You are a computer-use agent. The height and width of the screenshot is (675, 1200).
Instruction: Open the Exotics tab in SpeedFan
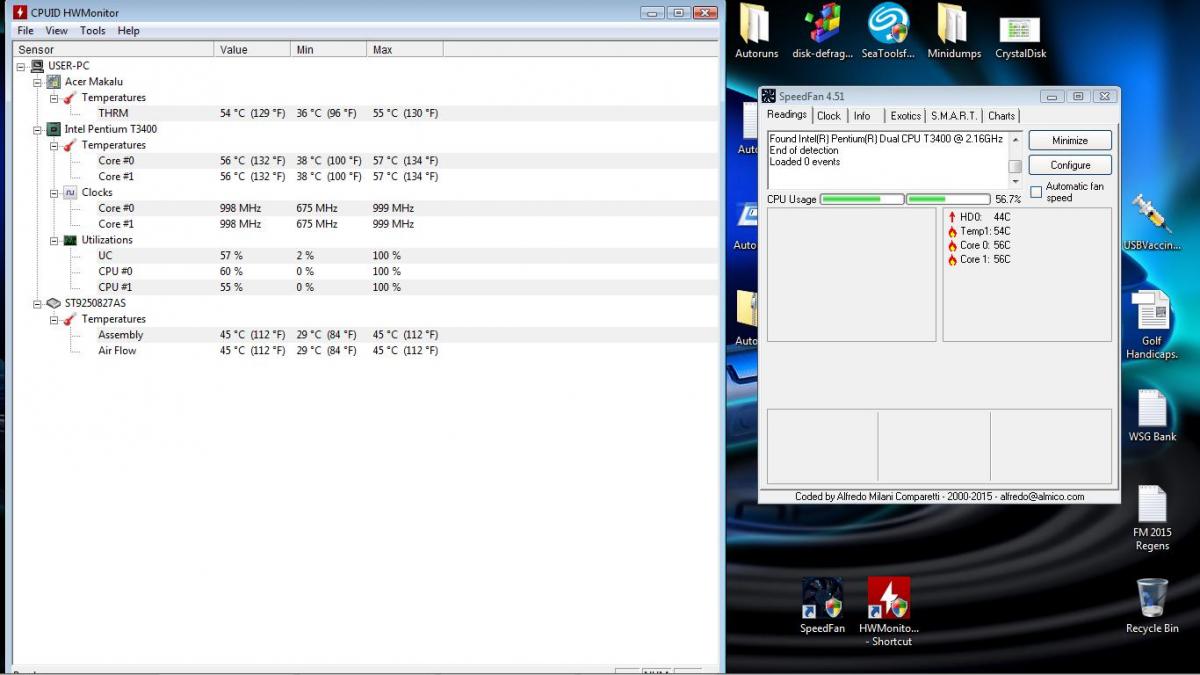(x=906, y=116)
